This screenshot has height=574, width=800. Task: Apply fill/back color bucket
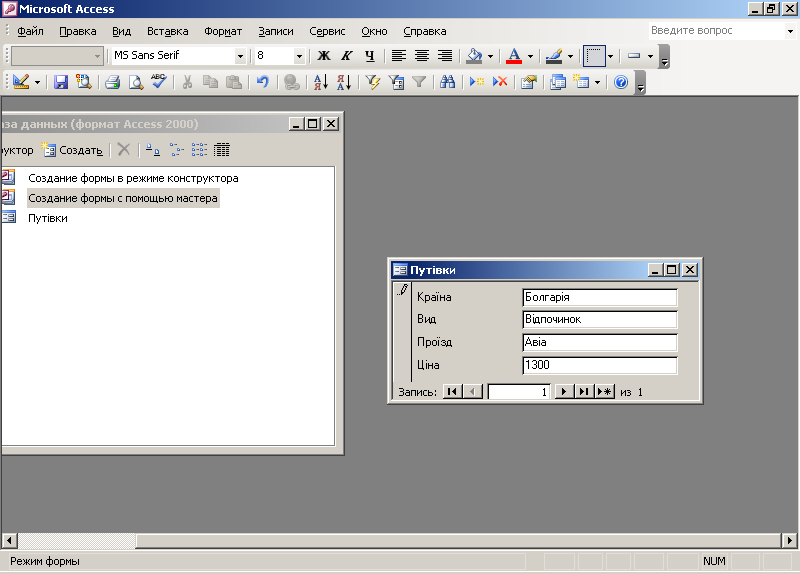click(x=474, y=56)
